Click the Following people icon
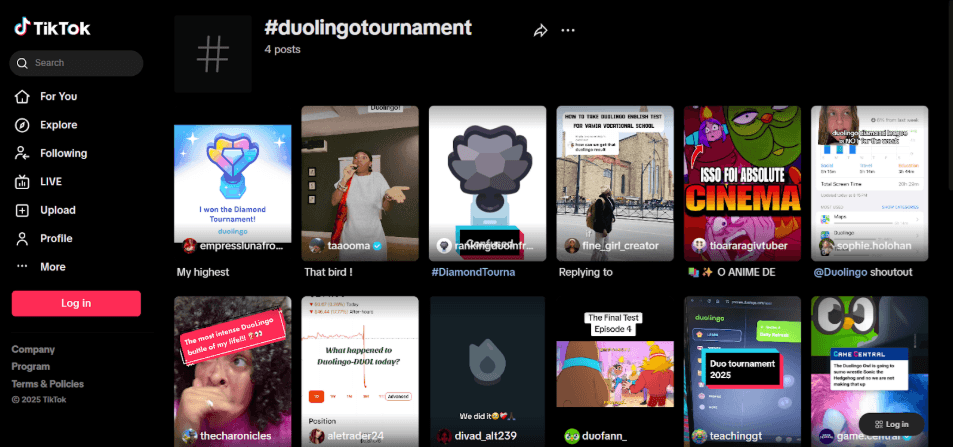 pyautogui.click(x=22, y=153)
